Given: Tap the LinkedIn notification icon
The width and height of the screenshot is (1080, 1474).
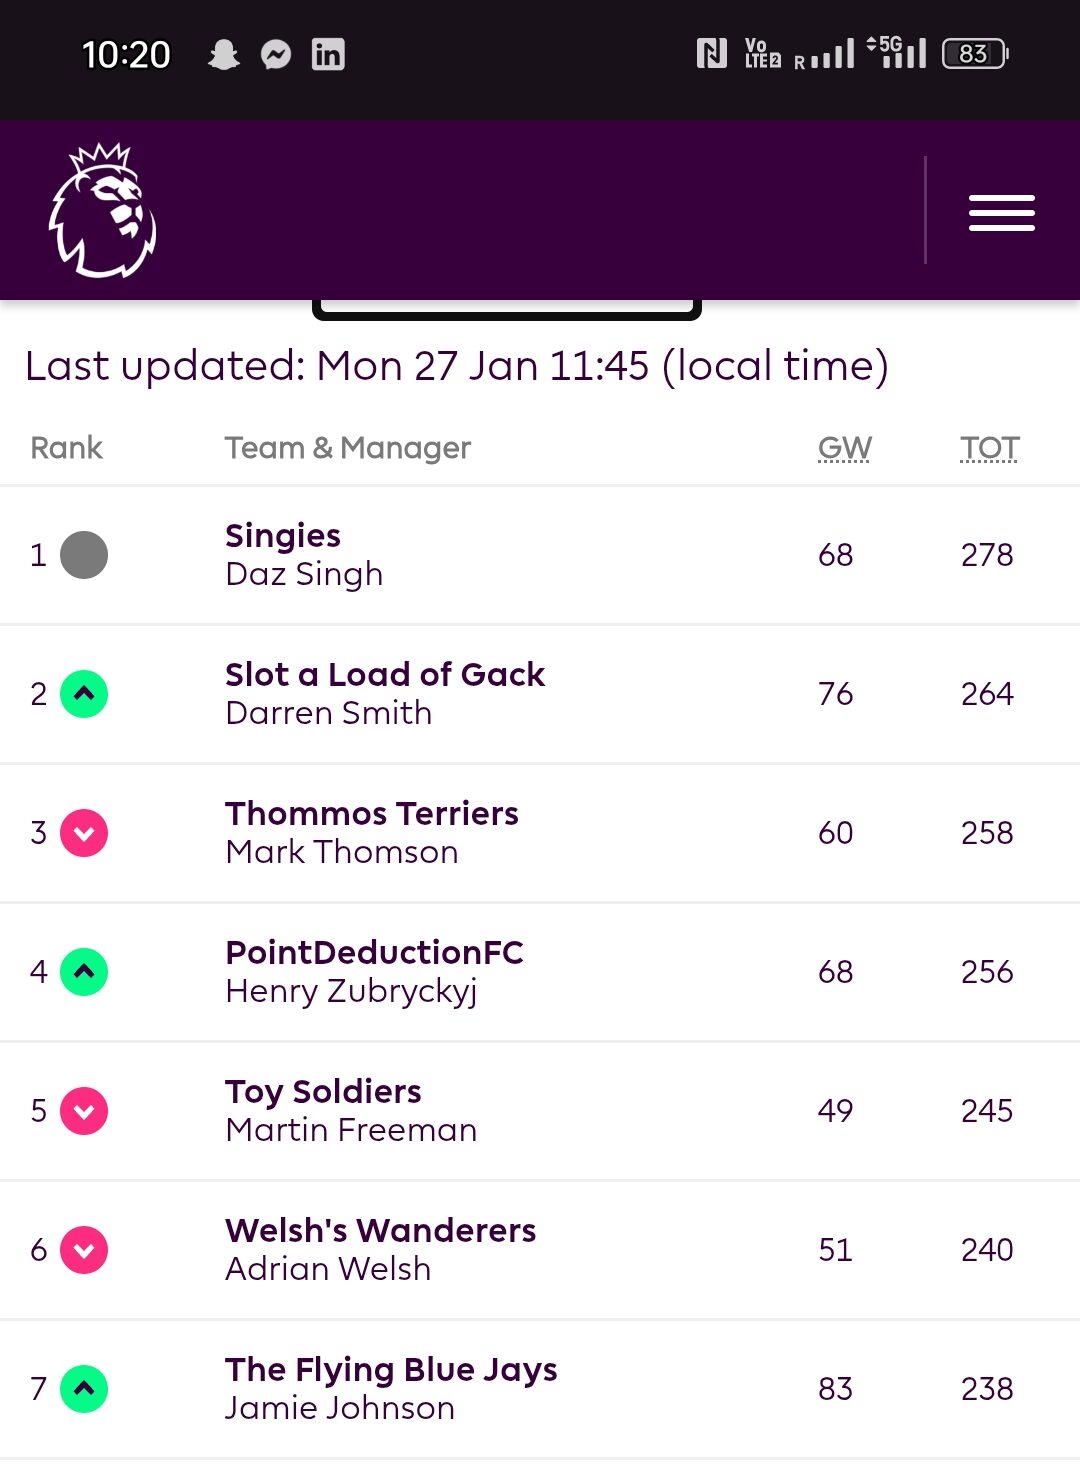Looking at the screenshot, I should [x=328, y=54].
